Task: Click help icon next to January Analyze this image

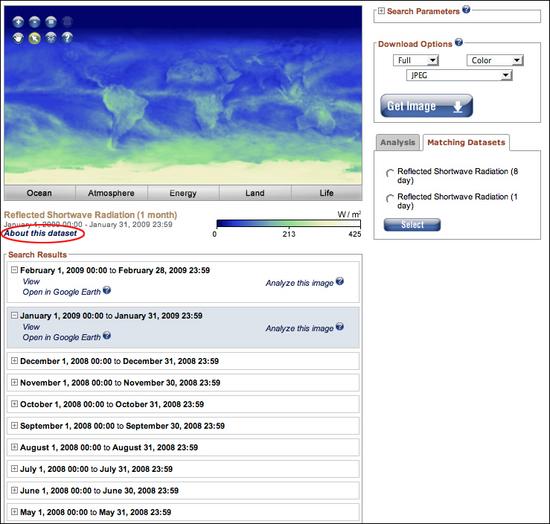Action: (340, 327)
